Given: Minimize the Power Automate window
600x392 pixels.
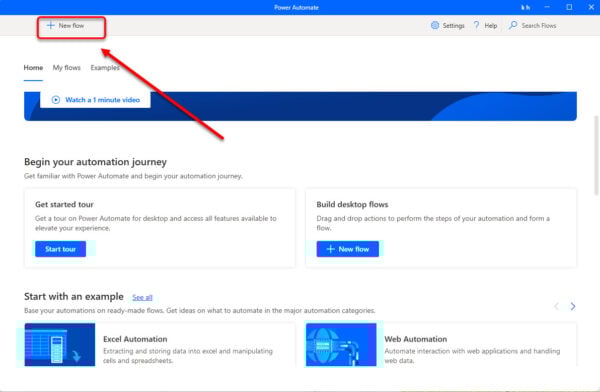Looking at the screenshot, I should coord(547,7).
